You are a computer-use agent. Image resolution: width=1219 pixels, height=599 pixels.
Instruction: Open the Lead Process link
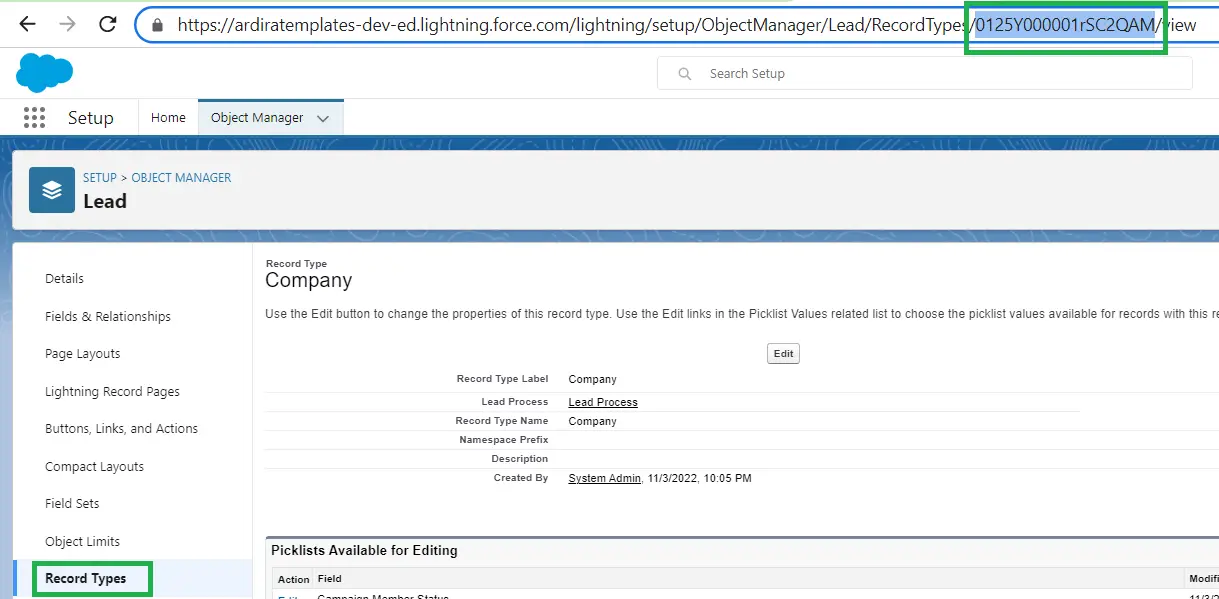[x=602, y=401]
